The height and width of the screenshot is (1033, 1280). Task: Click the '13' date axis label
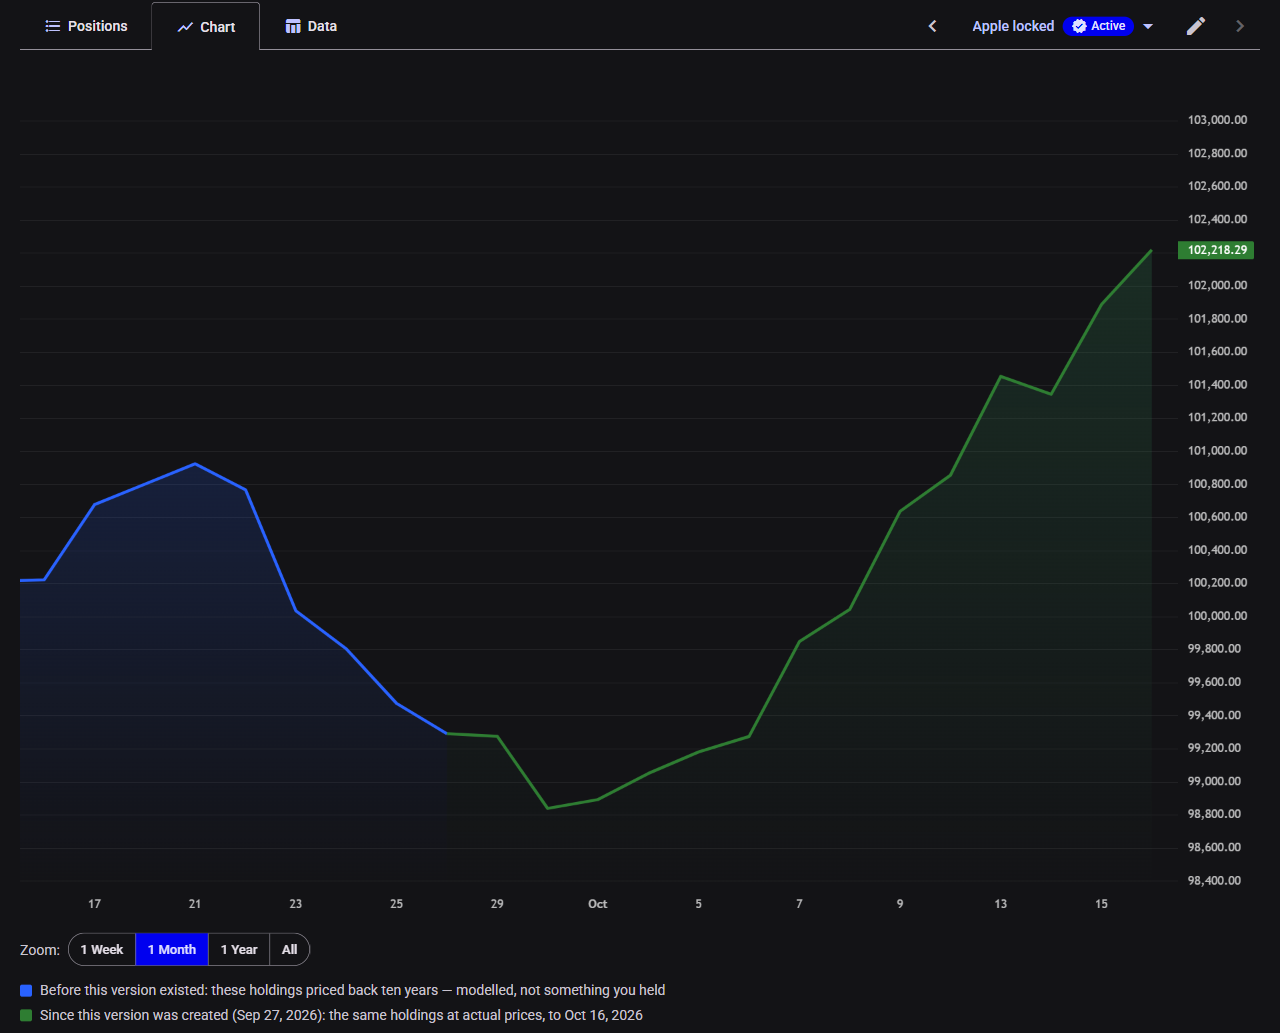[1001, 904]
